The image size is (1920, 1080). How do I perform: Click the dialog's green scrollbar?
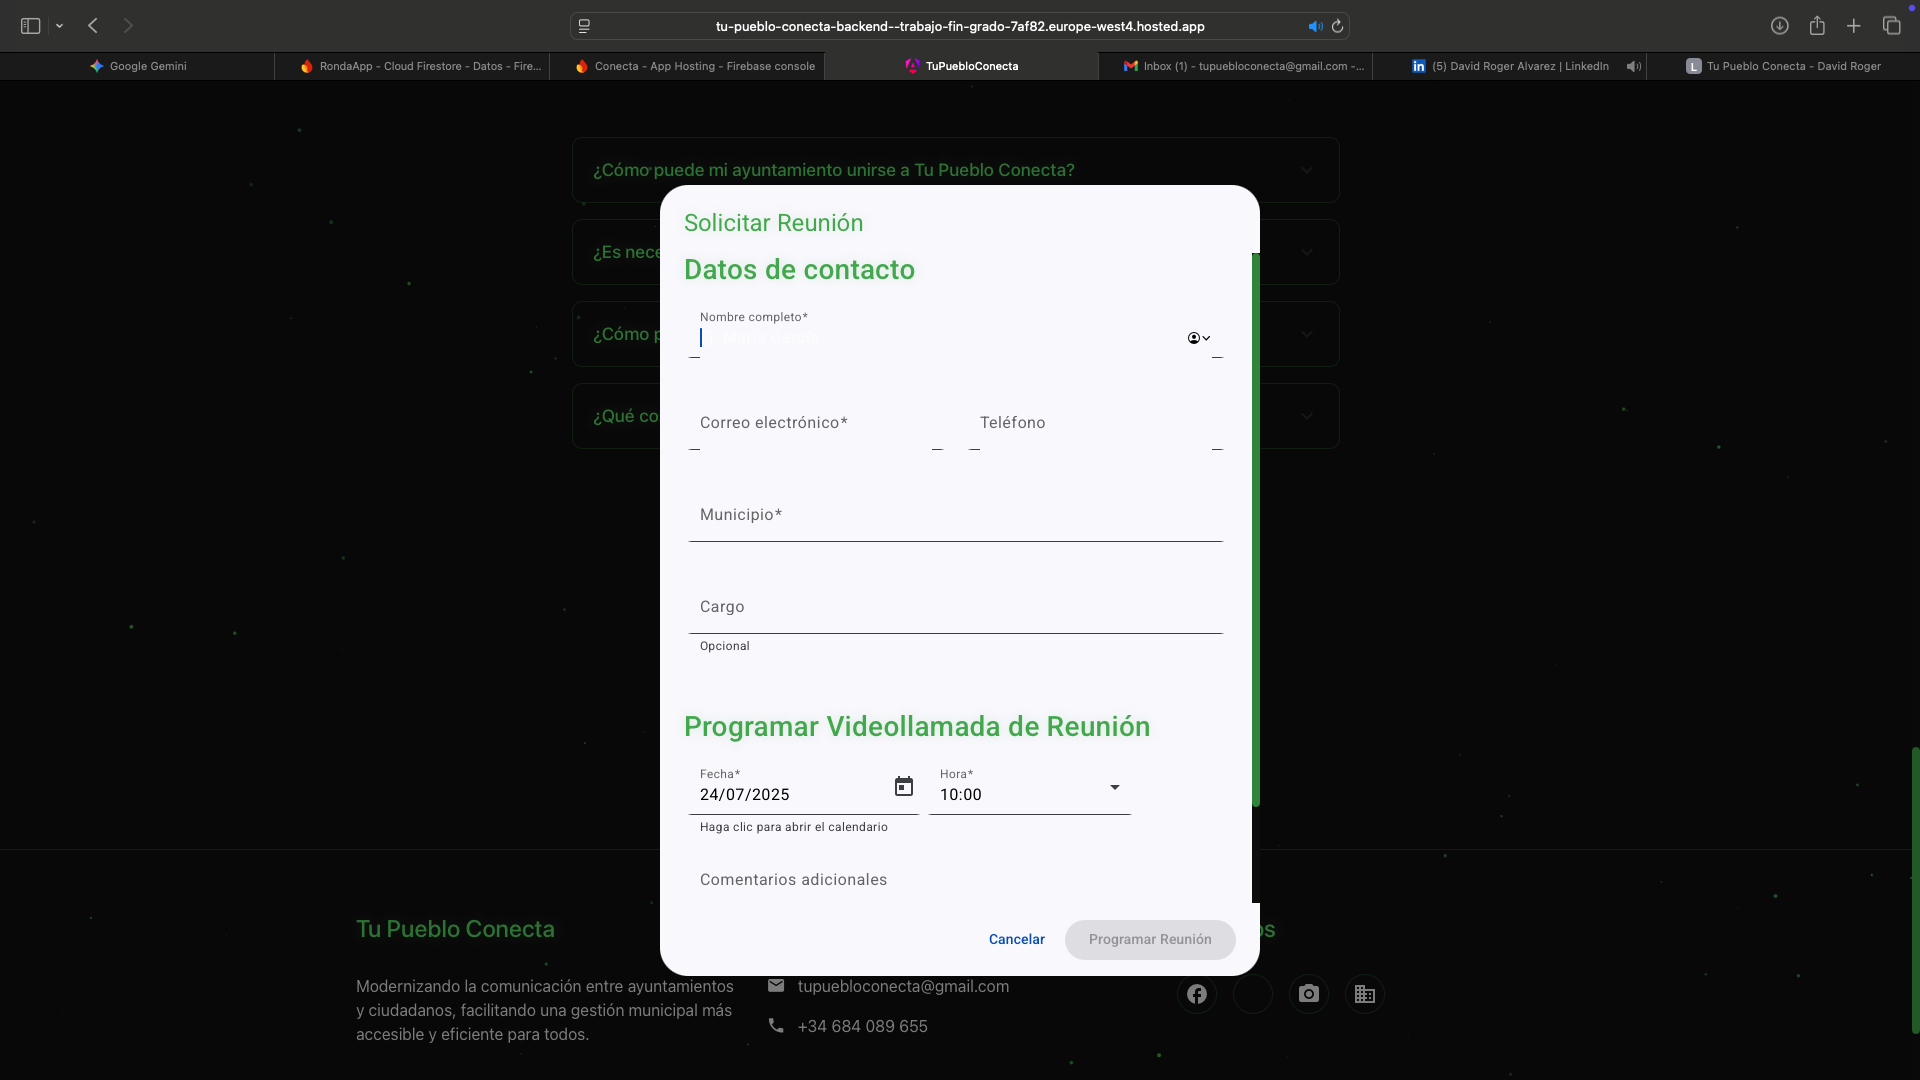pos(1255,530)
